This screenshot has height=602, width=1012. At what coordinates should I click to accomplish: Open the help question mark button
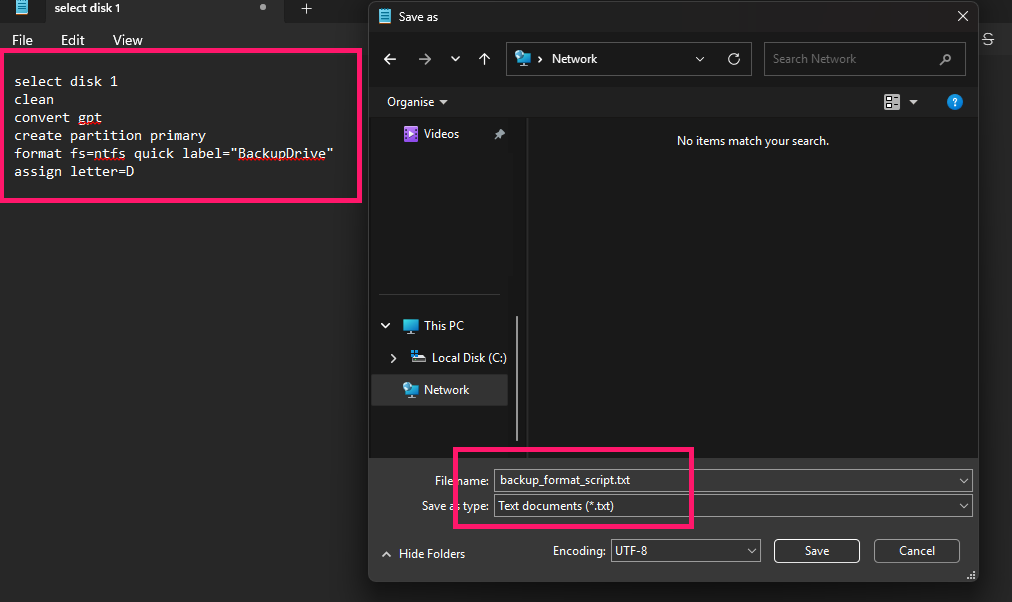pos(955,102)
